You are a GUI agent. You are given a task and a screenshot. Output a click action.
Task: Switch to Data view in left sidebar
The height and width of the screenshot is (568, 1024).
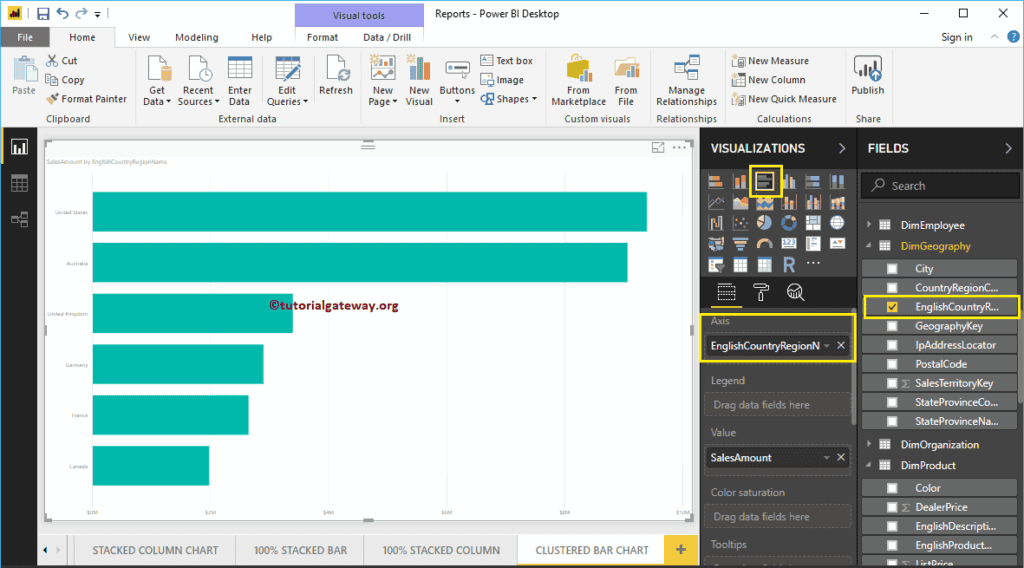point(19,183)
